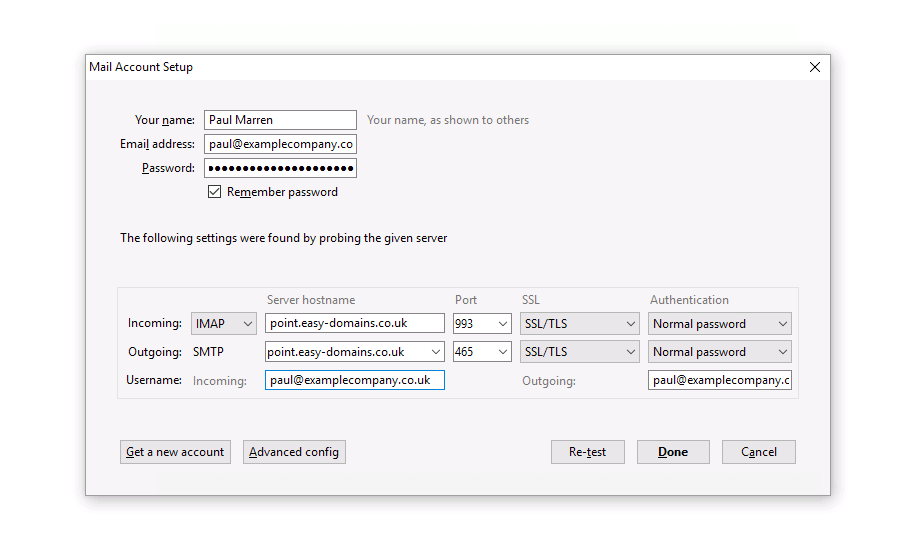Expand the outgoing server hostname dropdown
This screenshot has width=909, height=549.
[435, 352]
